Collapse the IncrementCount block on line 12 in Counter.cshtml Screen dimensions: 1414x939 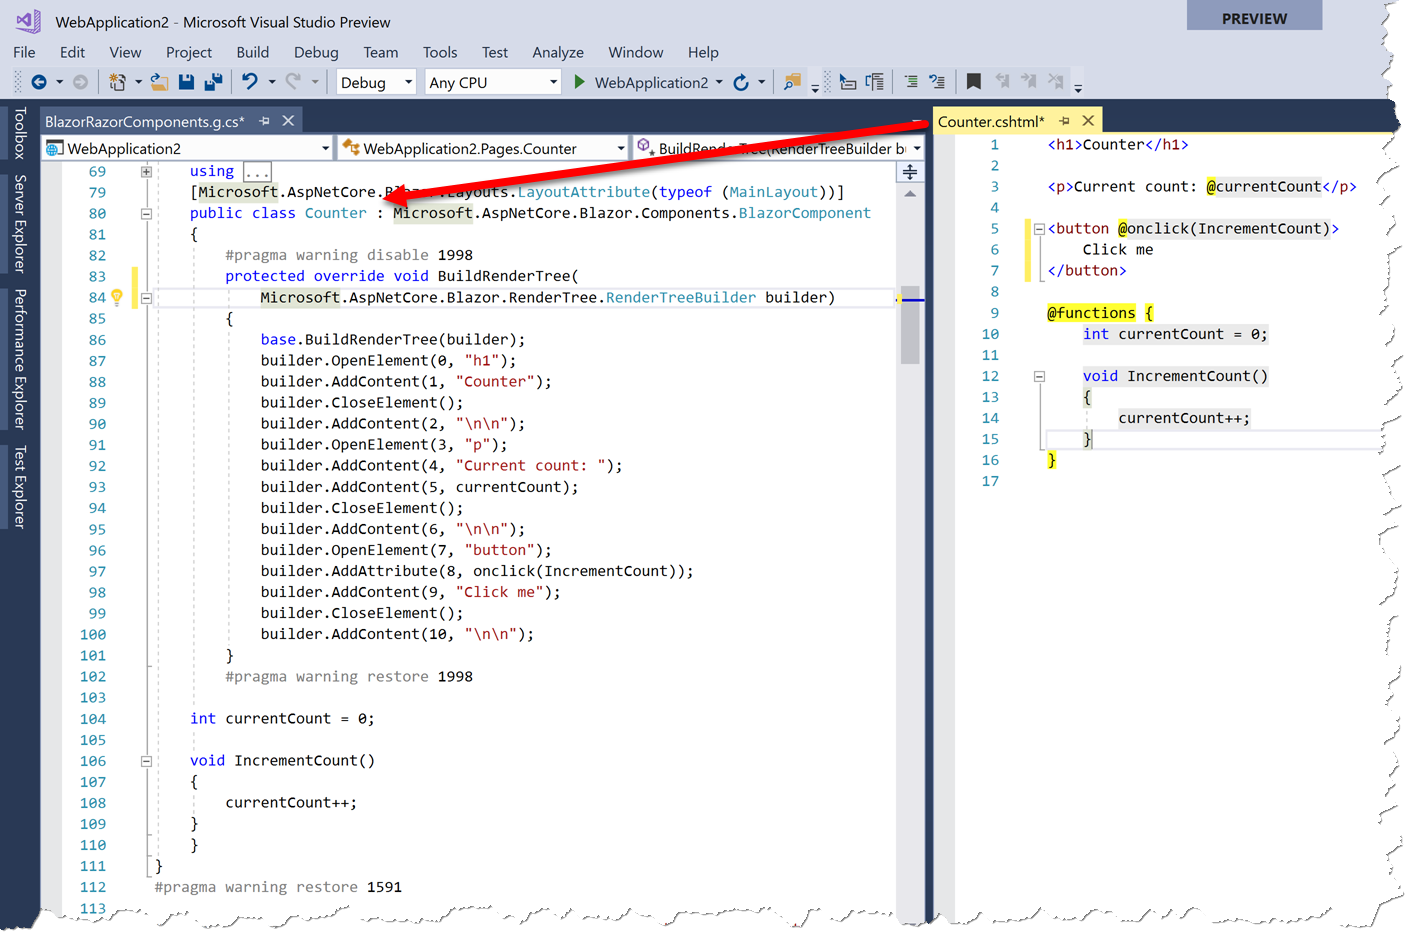(x=1039, y=377)
